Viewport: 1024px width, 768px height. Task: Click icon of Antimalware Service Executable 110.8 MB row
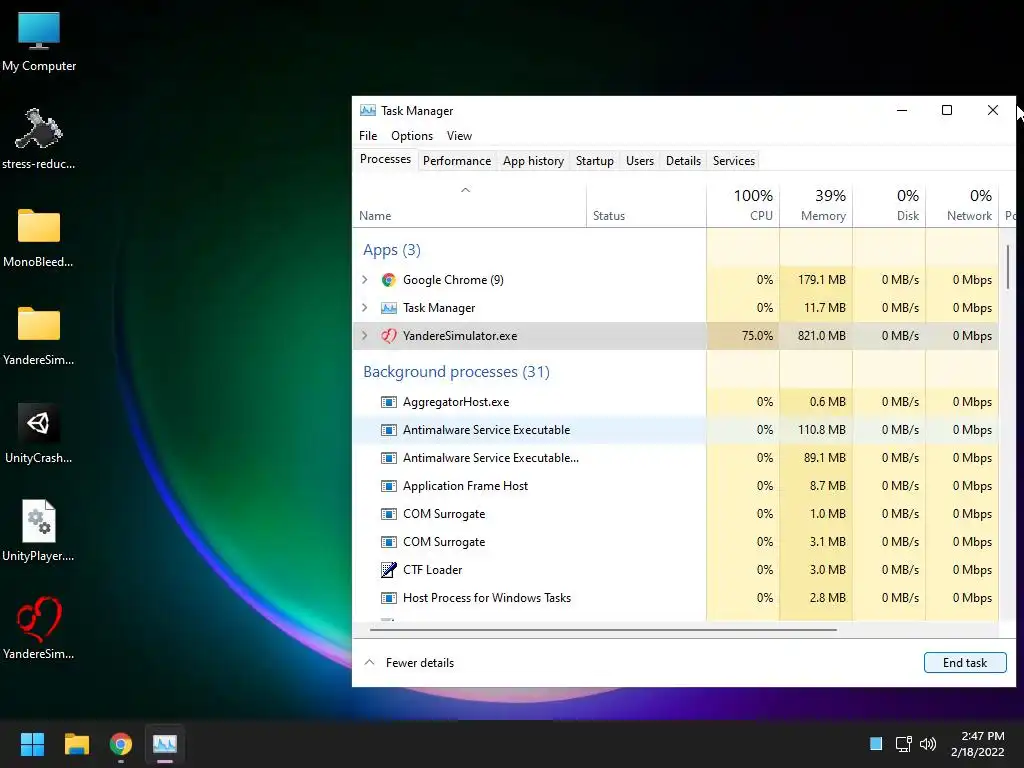click(389, 430)
